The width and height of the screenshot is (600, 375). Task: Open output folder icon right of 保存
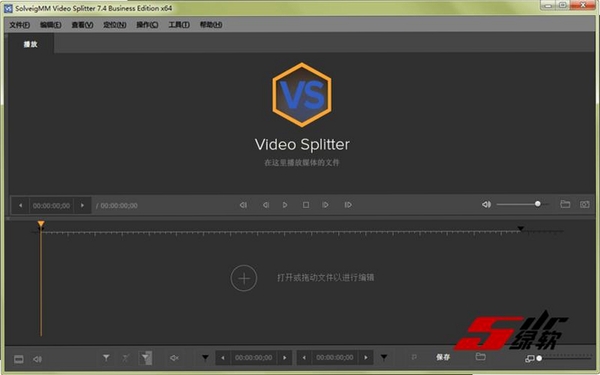(481, 357)
